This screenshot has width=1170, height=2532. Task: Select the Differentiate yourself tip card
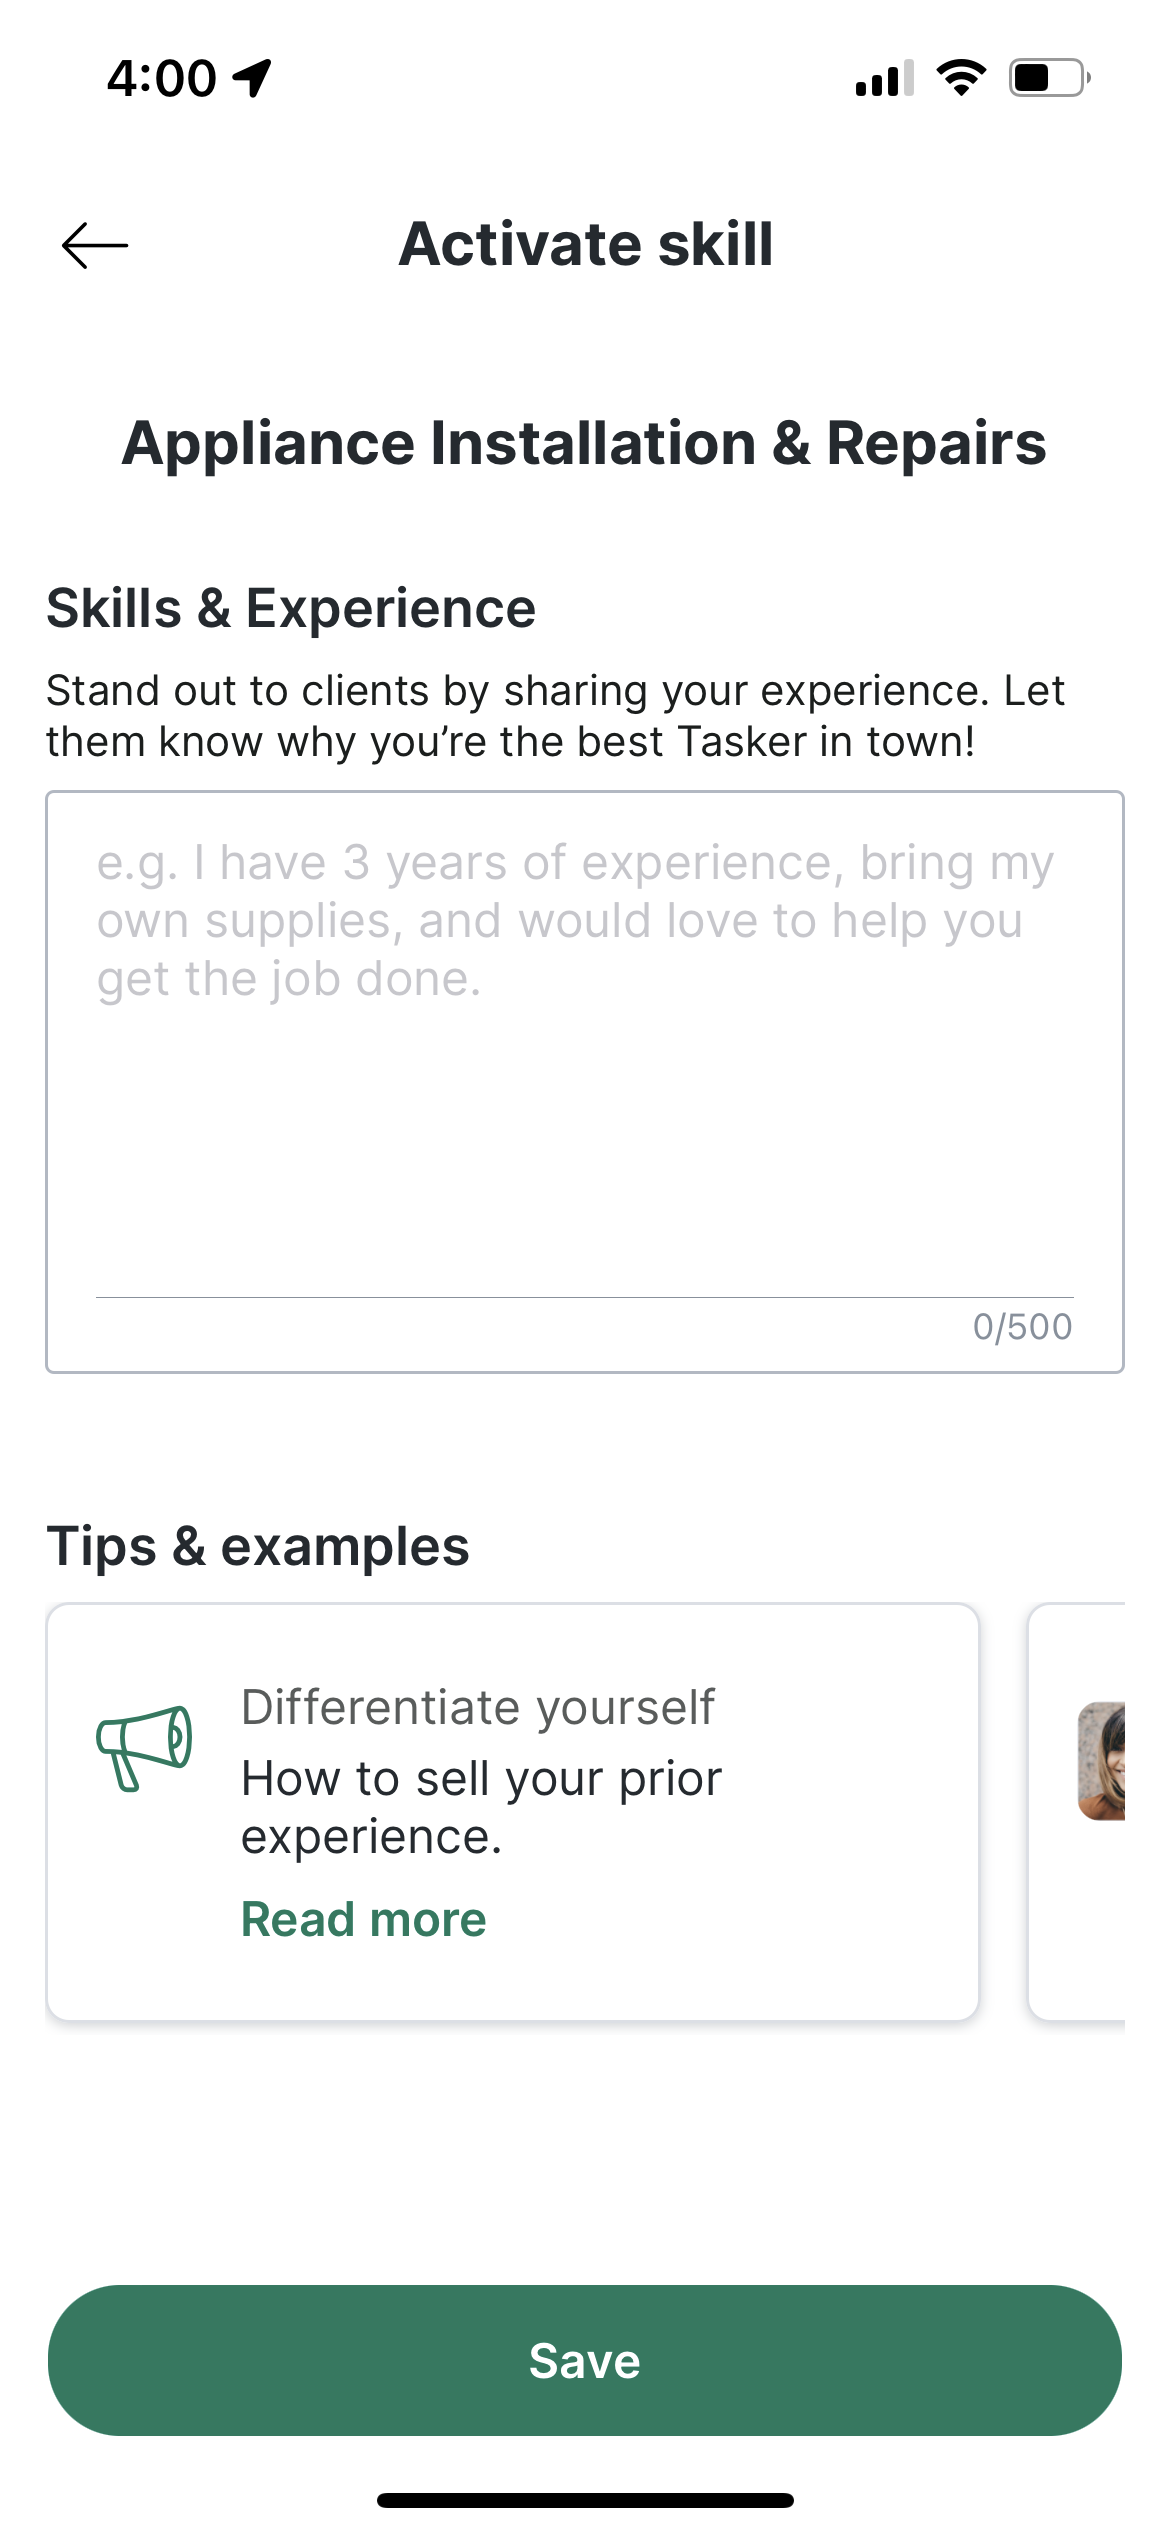(512, 1812)
